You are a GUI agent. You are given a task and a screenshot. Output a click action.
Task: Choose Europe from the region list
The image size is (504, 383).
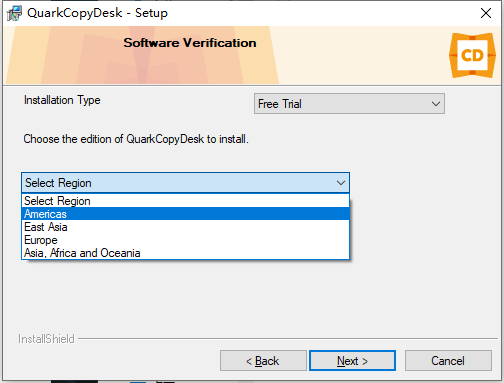point(185,240)
